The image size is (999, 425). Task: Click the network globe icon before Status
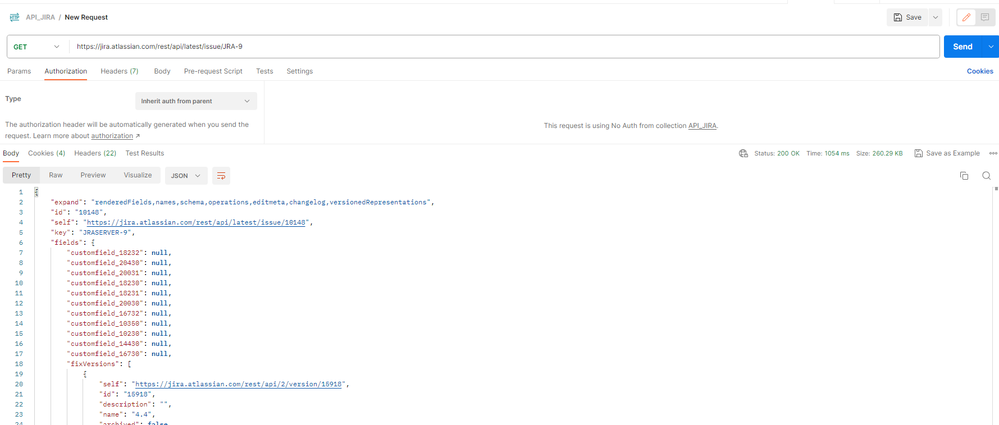[x=743, y=154]
